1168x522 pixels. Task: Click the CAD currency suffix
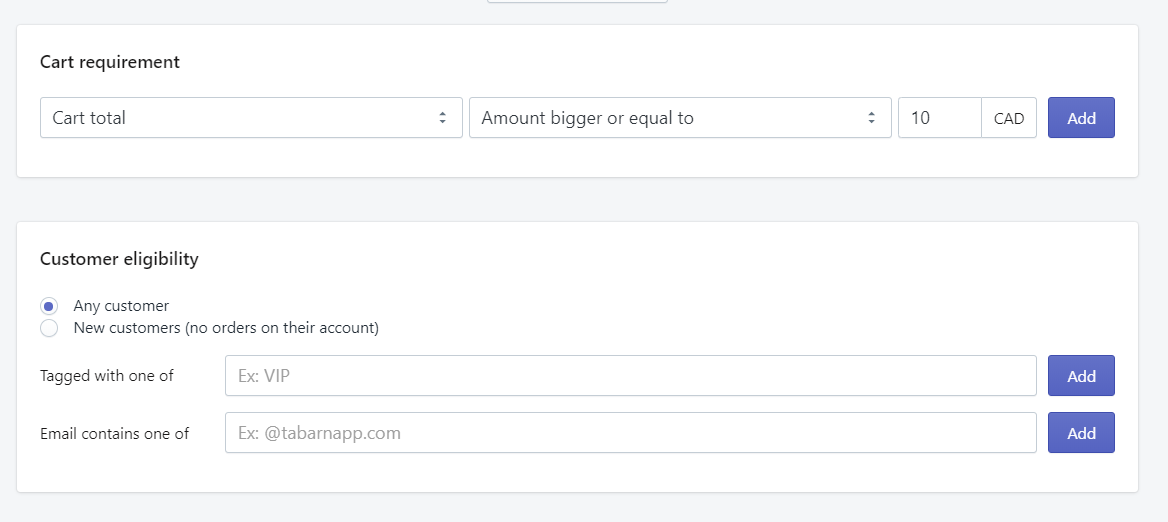click(1009, 118)
